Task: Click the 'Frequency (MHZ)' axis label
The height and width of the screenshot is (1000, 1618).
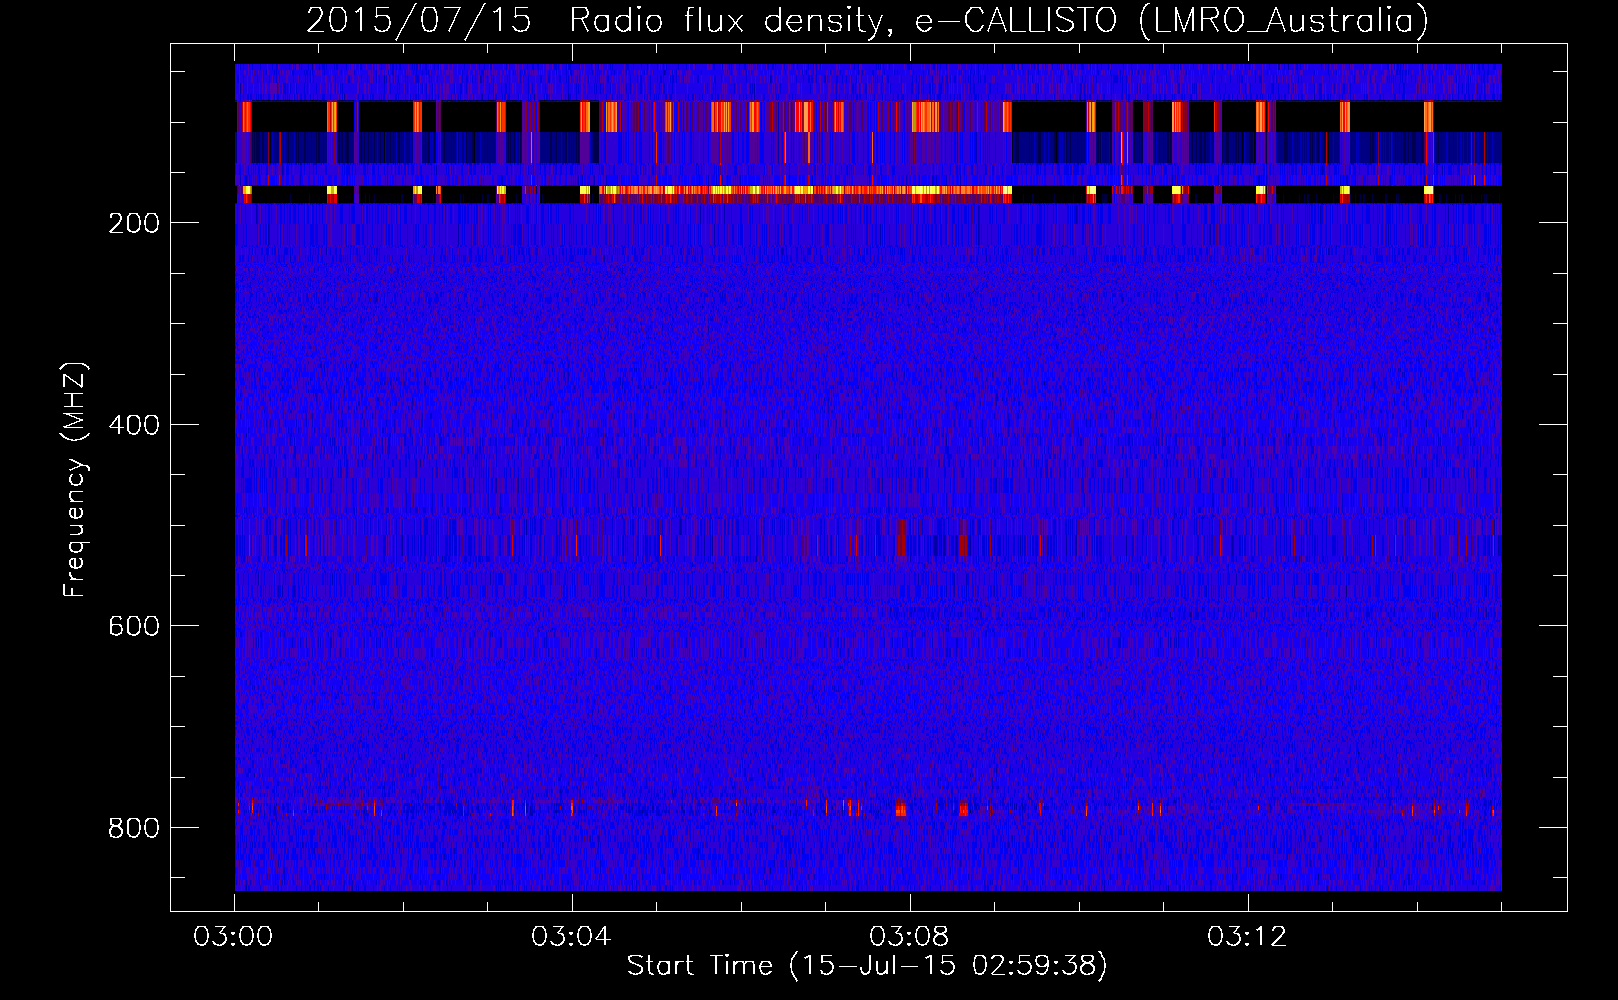Action: (75, 479)
